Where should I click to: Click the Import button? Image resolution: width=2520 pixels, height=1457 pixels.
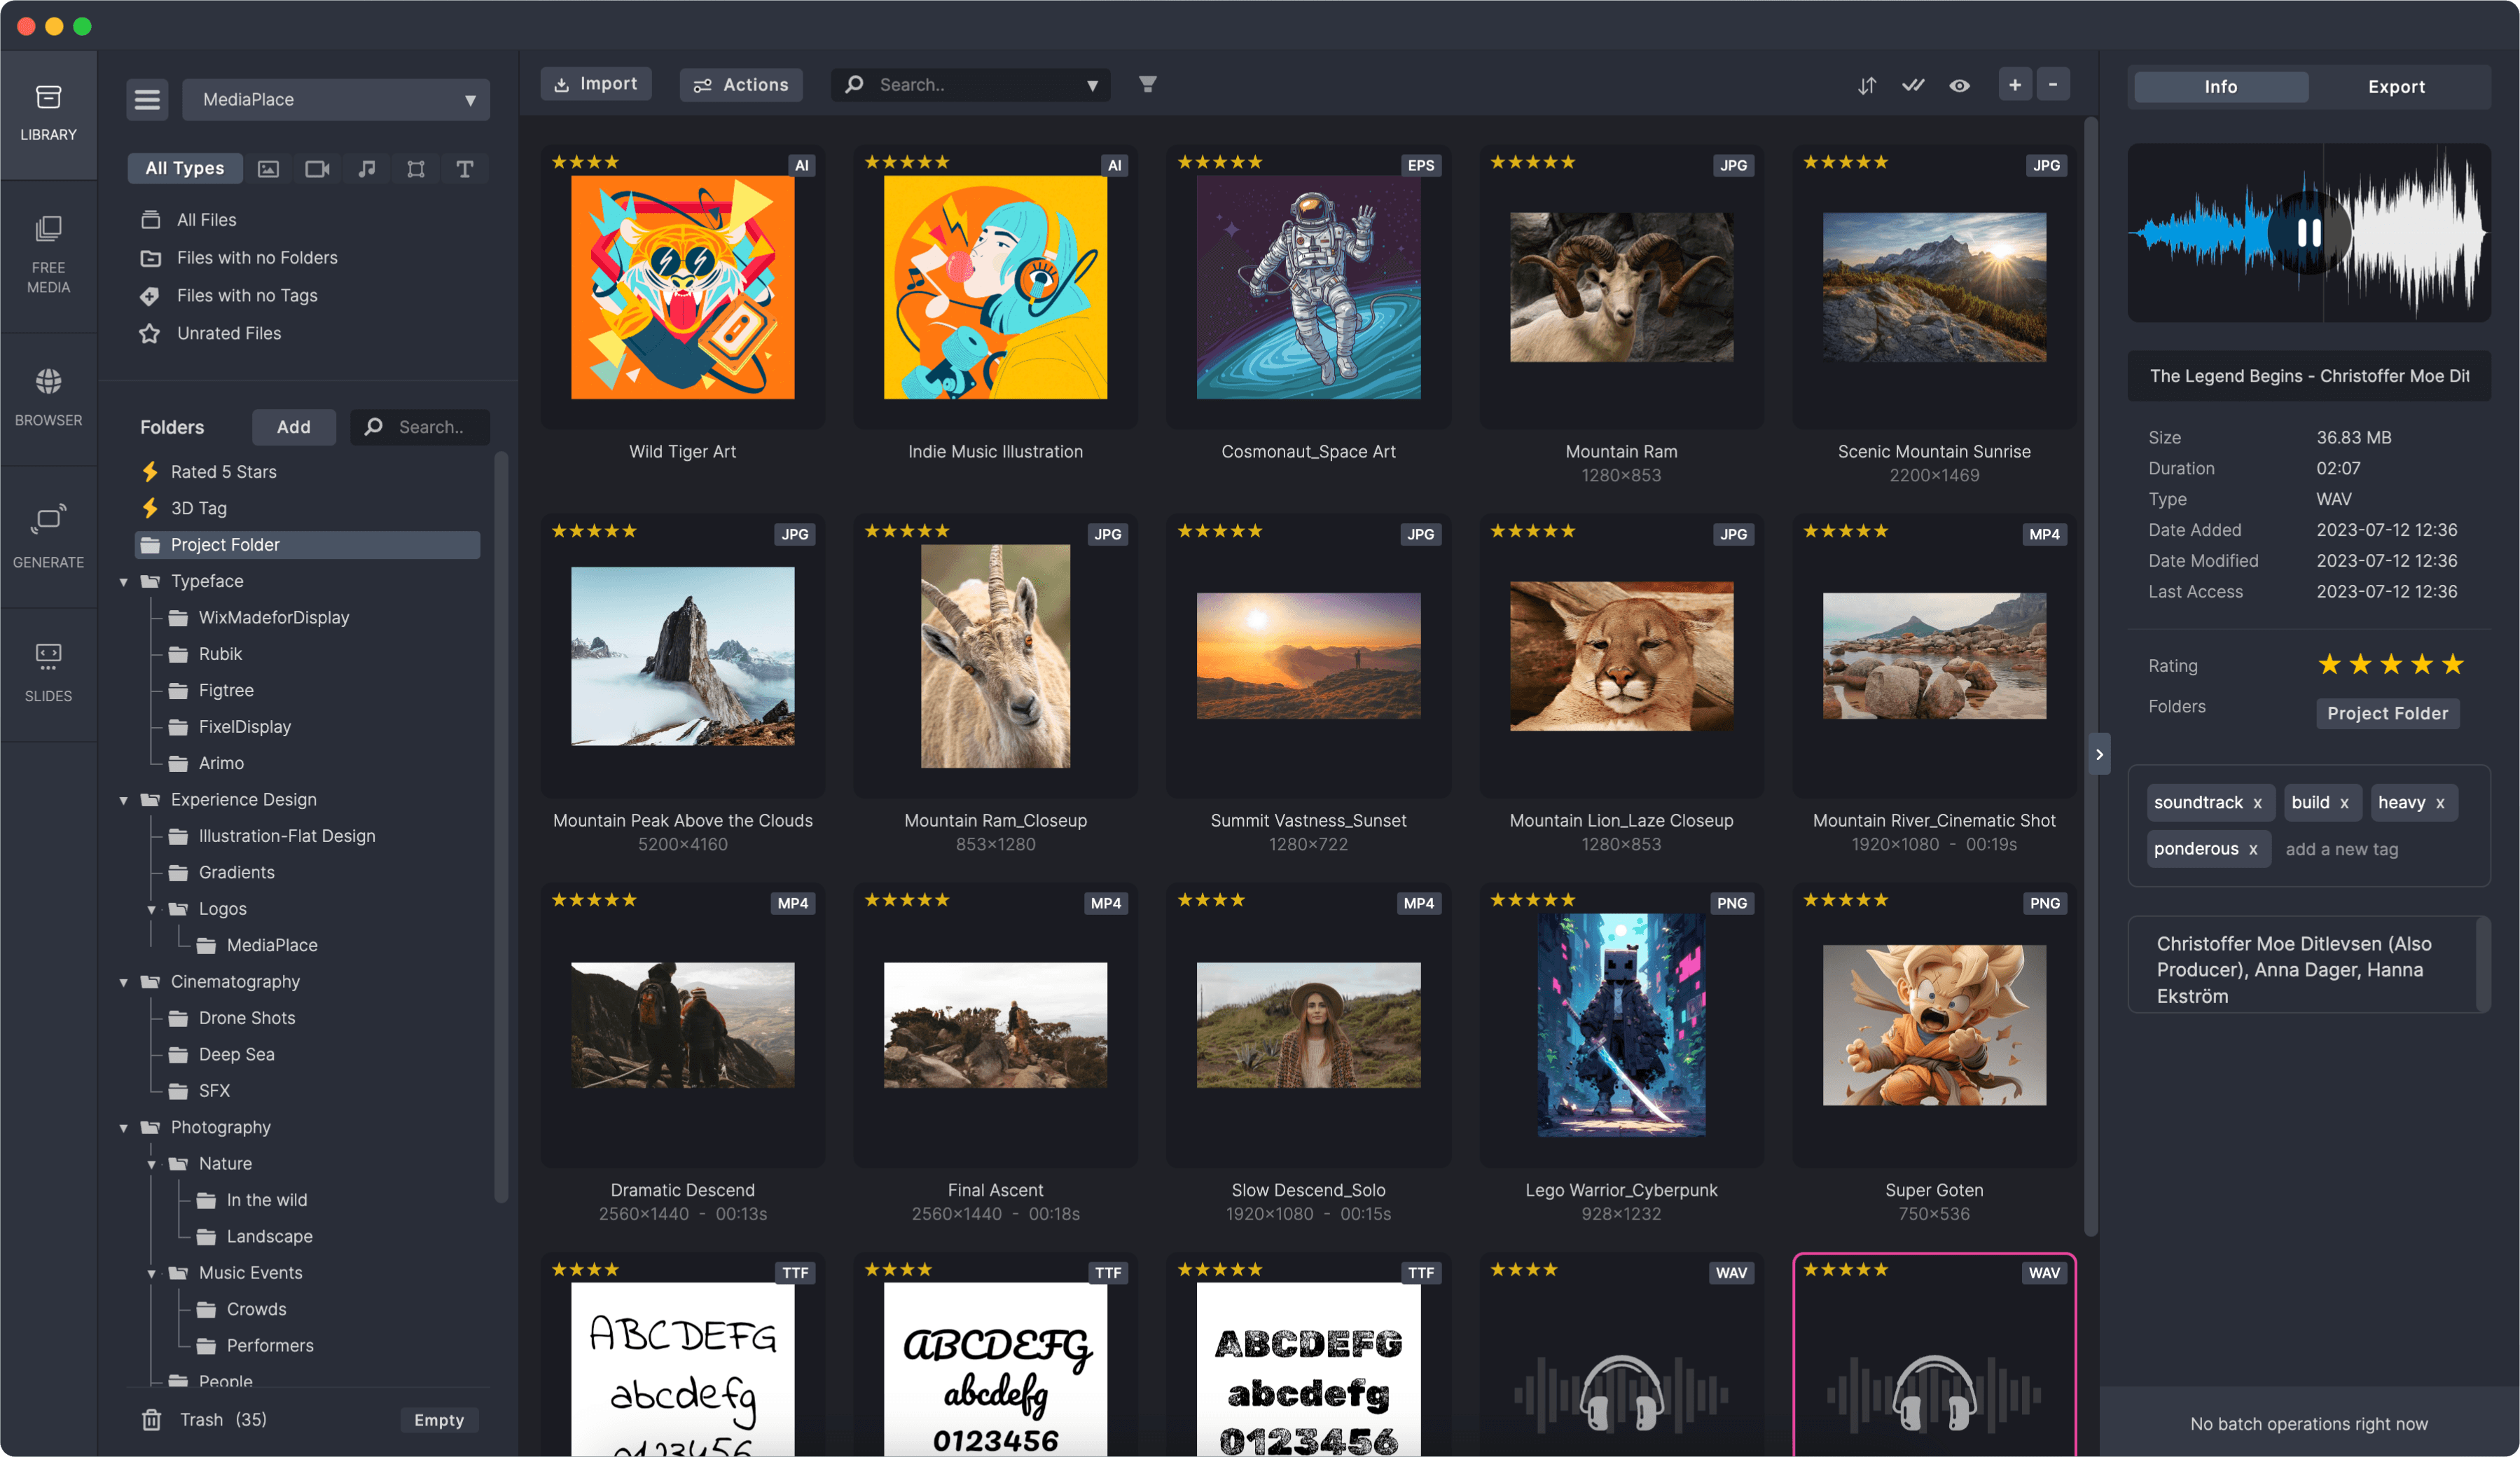click(x=596, y=85)
